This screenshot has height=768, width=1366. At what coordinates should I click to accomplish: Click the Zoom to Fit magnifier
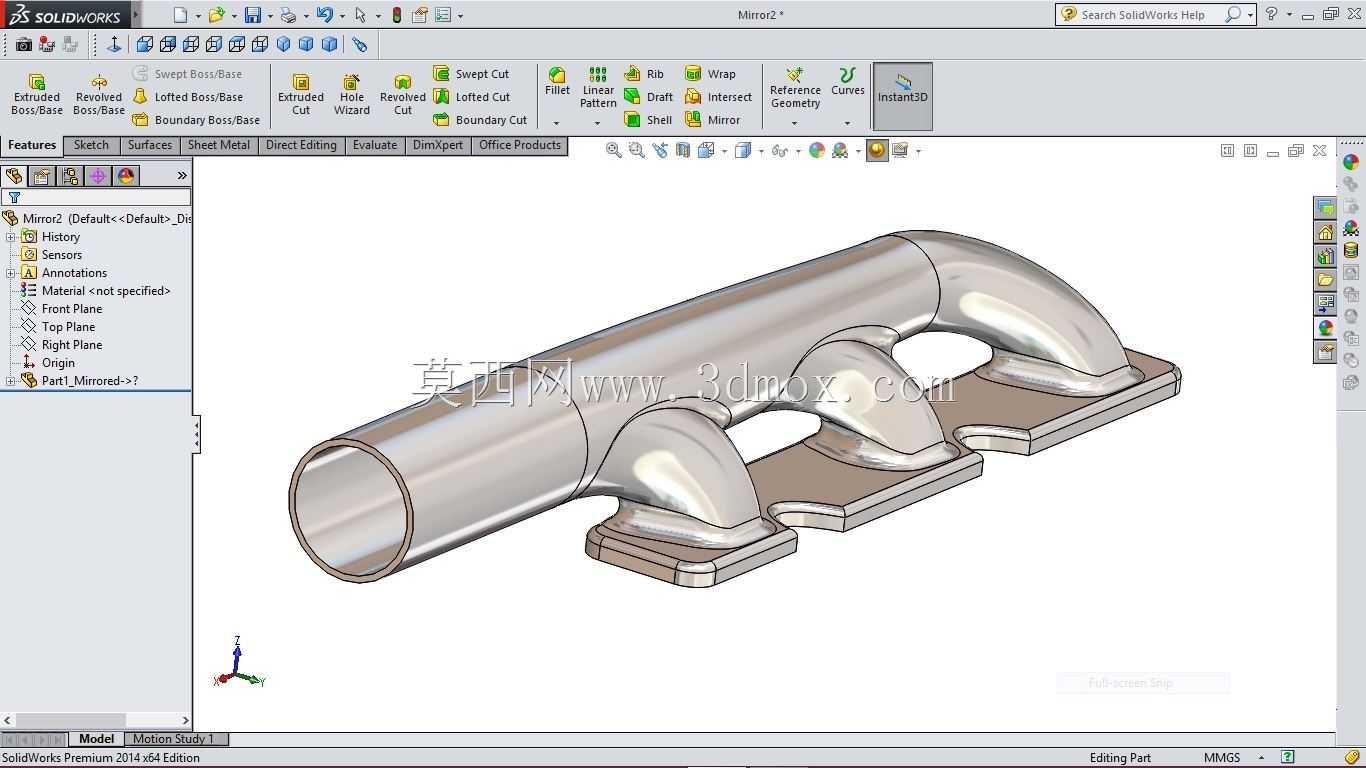coord(614,150)
